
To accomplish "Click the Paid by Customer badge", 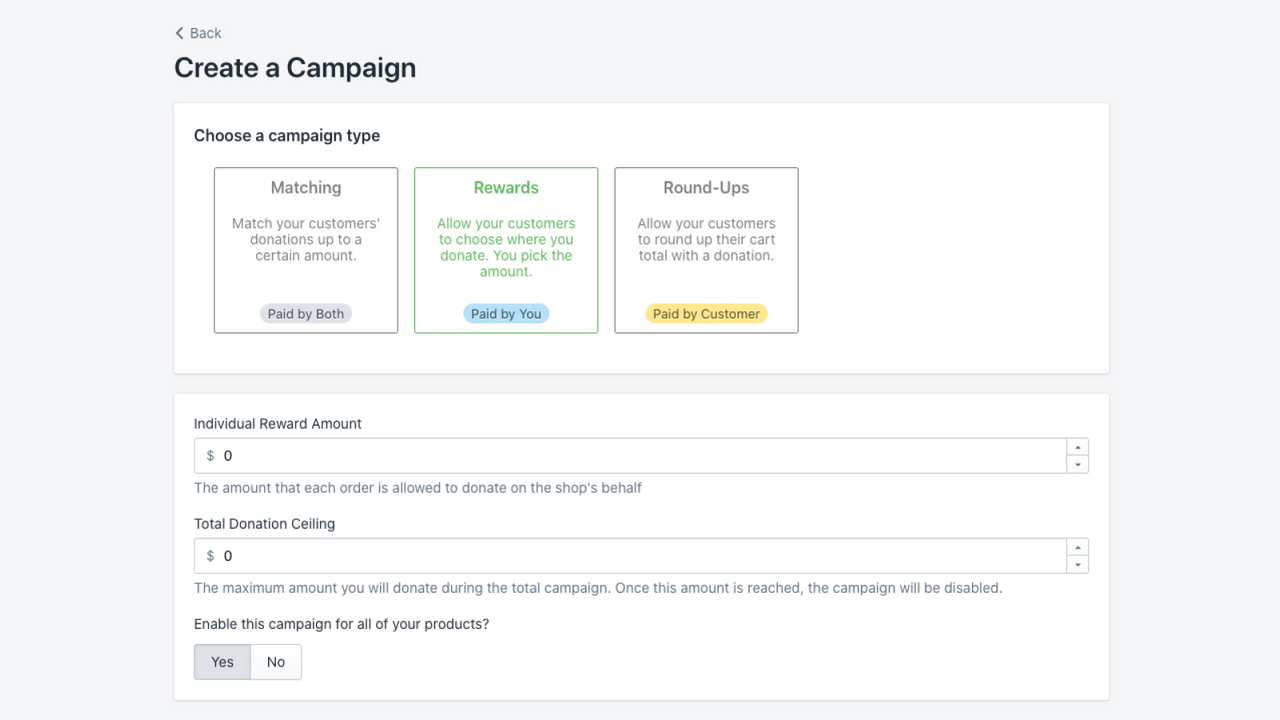I will coord(706,313).
